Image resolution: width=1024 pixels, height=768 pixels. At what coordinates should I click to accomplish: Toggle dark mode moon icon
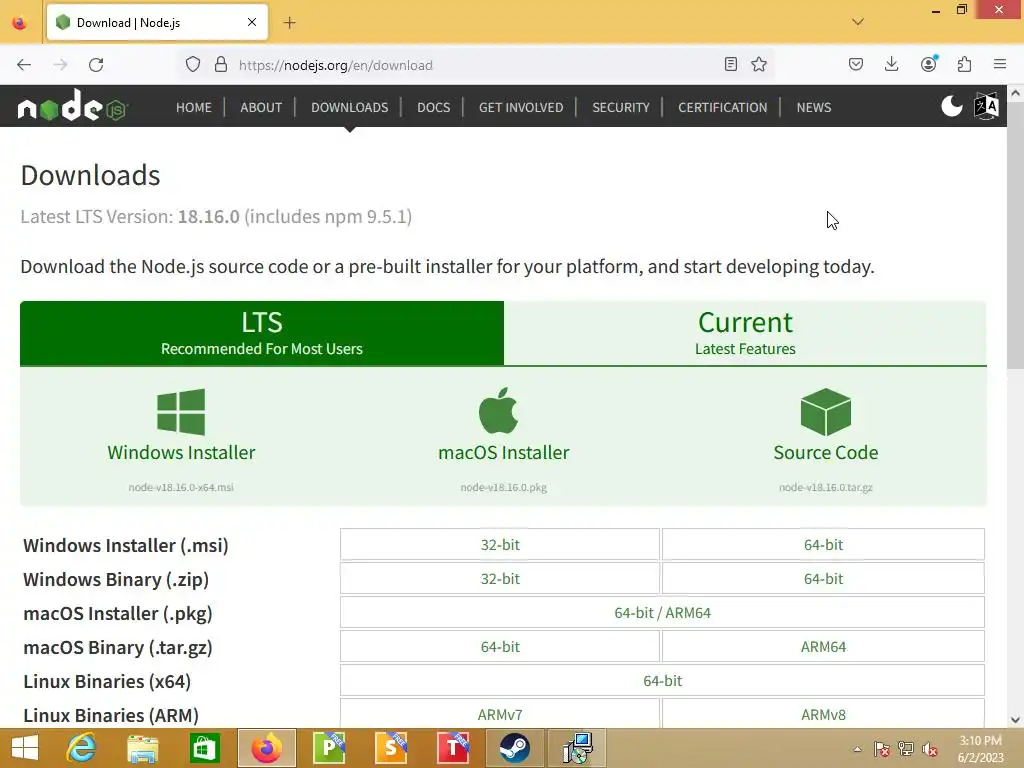coord(952,106)
